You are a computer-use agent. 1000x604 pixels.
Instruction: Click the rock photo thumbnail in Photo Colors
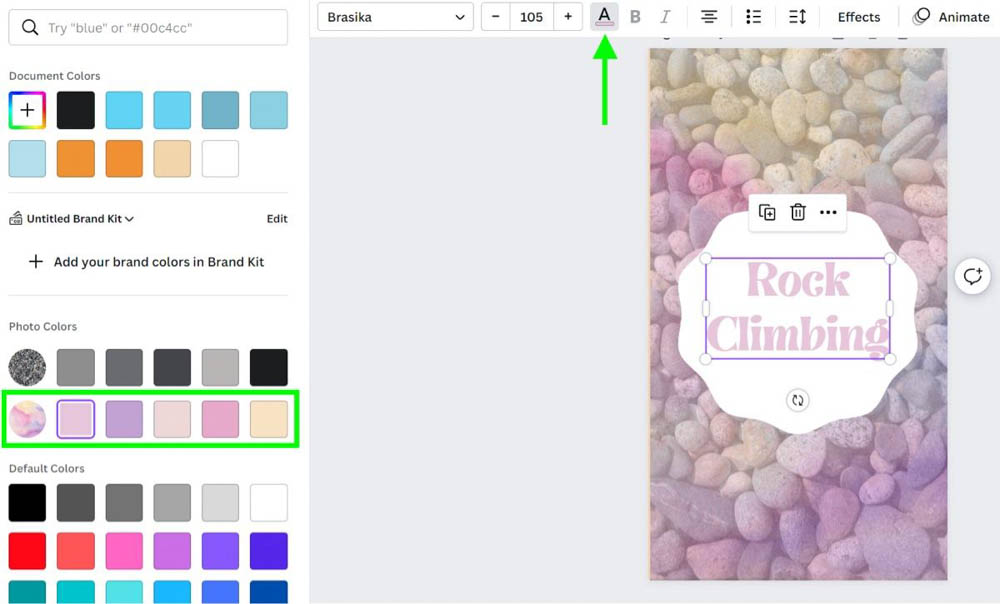(27, 367)
